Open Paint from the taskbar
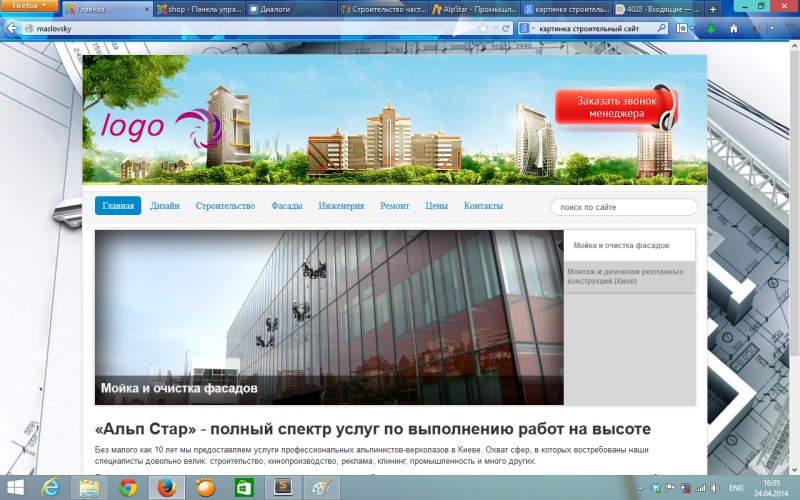This screenshot has width=800, height=500. pos(322,488)
